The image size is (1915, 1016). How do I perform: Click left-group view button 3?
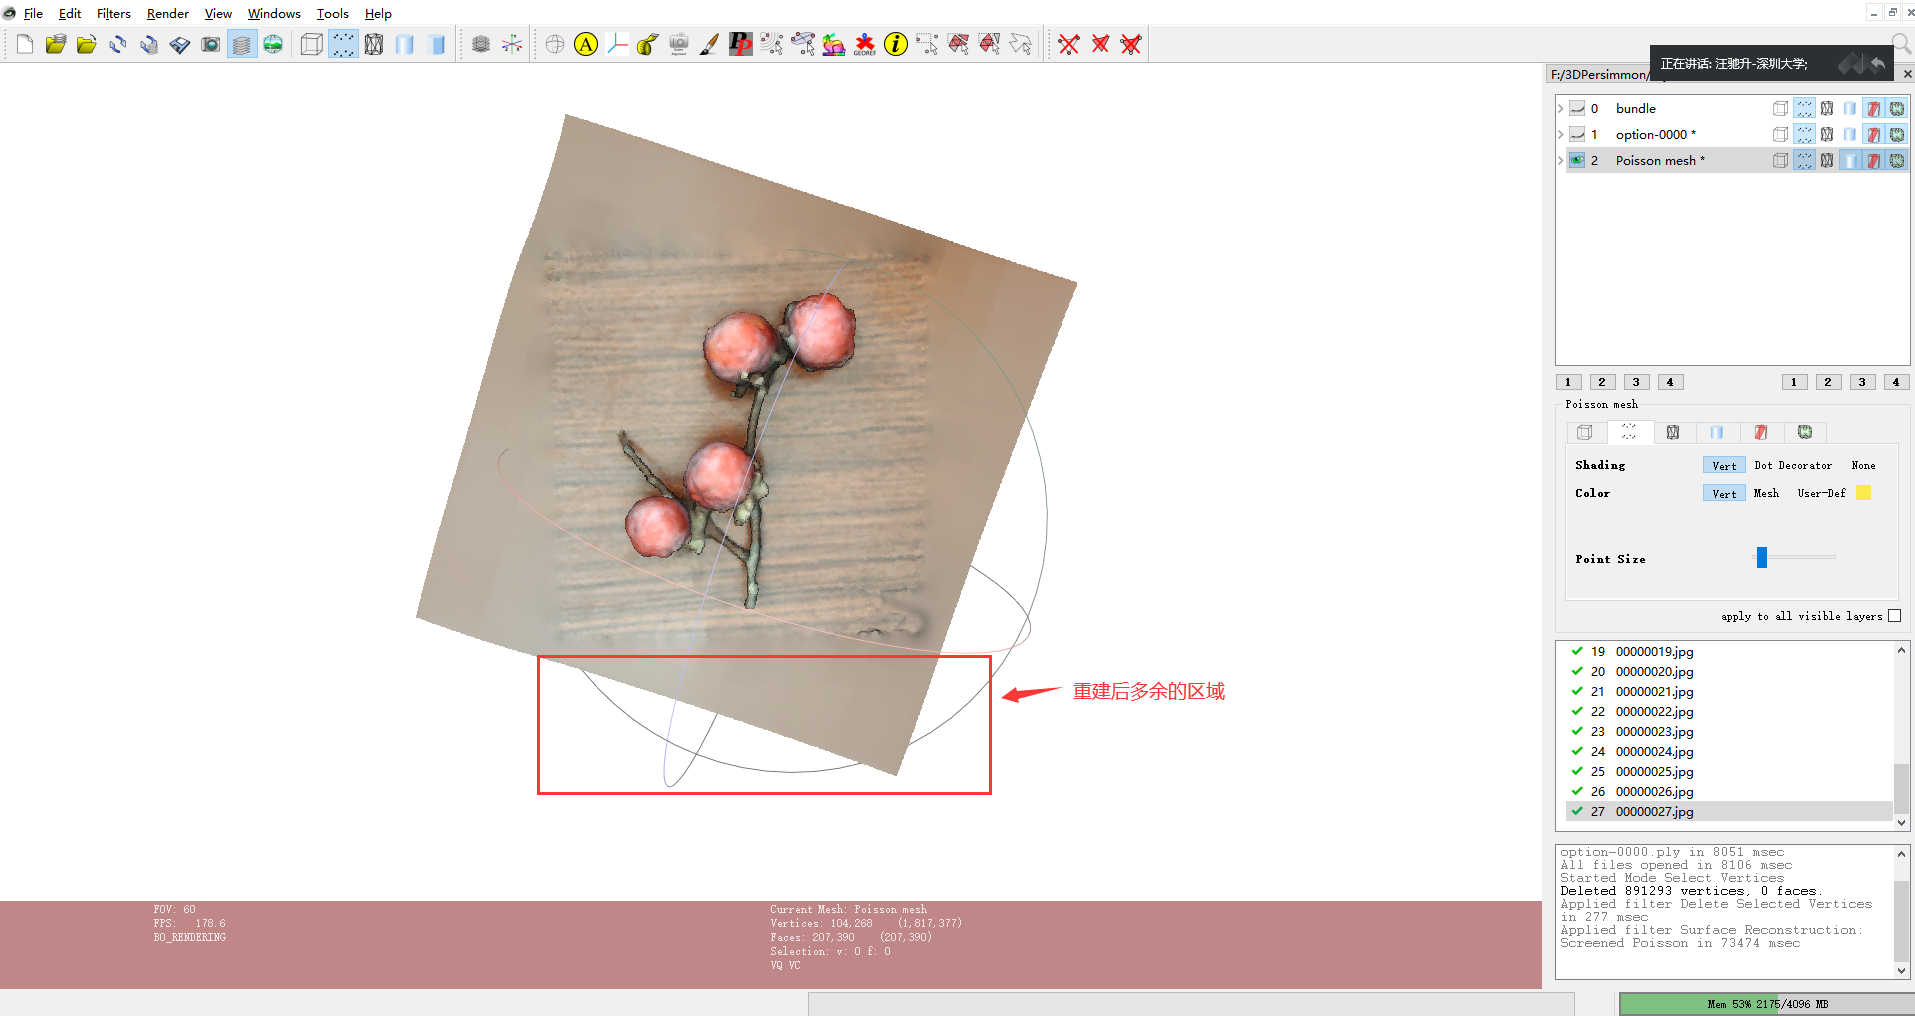(1636, 382)
